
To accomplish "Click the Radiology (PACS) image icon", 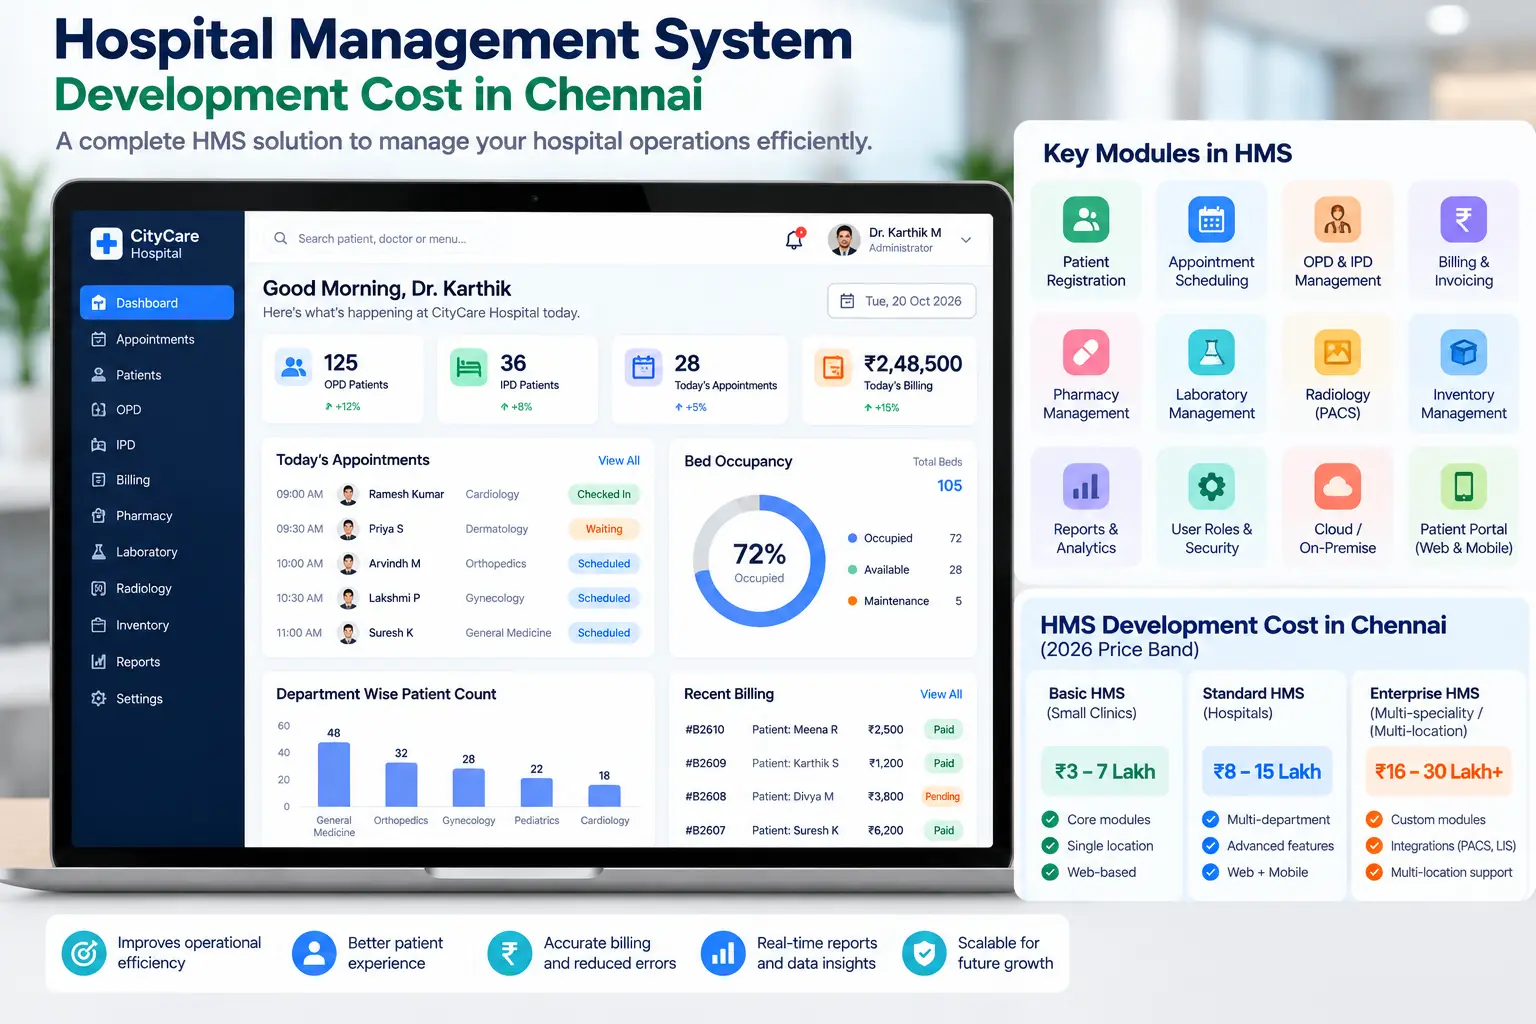I will 1337,352.
